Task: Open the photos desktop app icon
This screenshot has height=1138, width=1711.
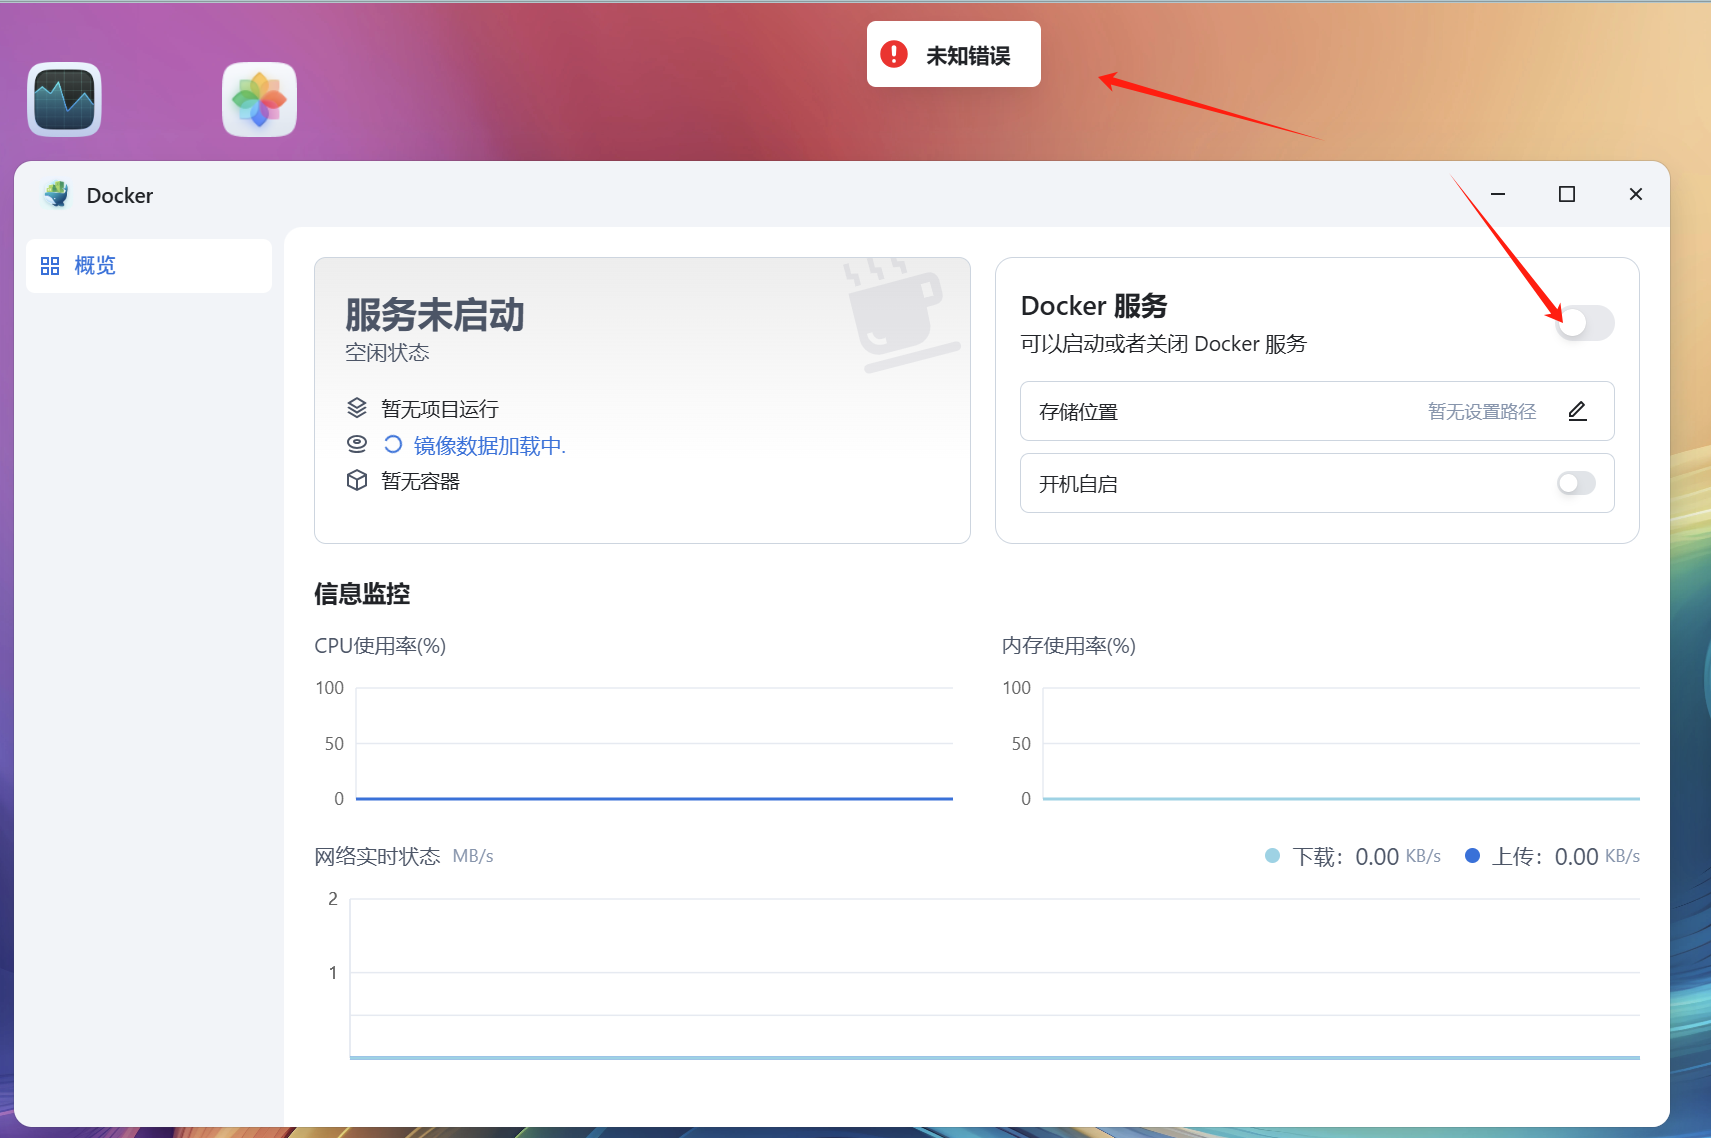Action: point(259,99)
